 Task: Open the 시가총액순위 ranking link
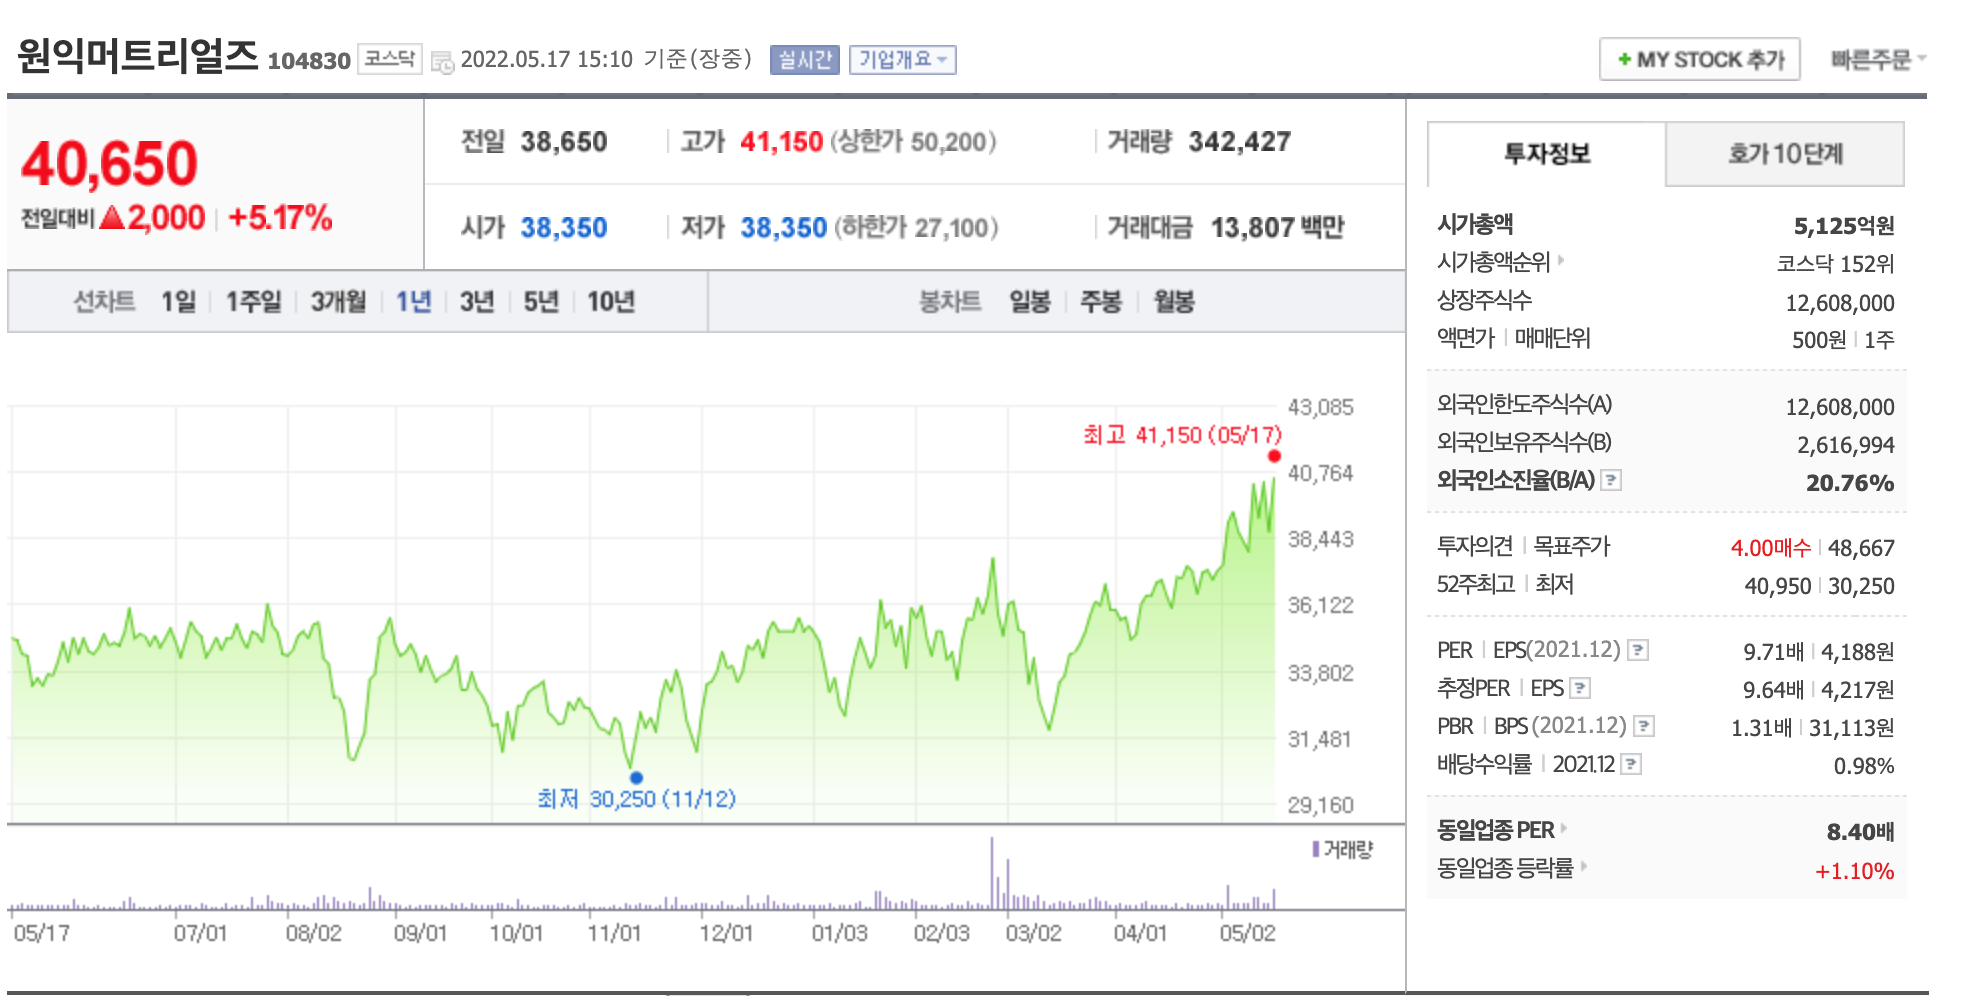pyautogui.click(x=1500, y=262)
